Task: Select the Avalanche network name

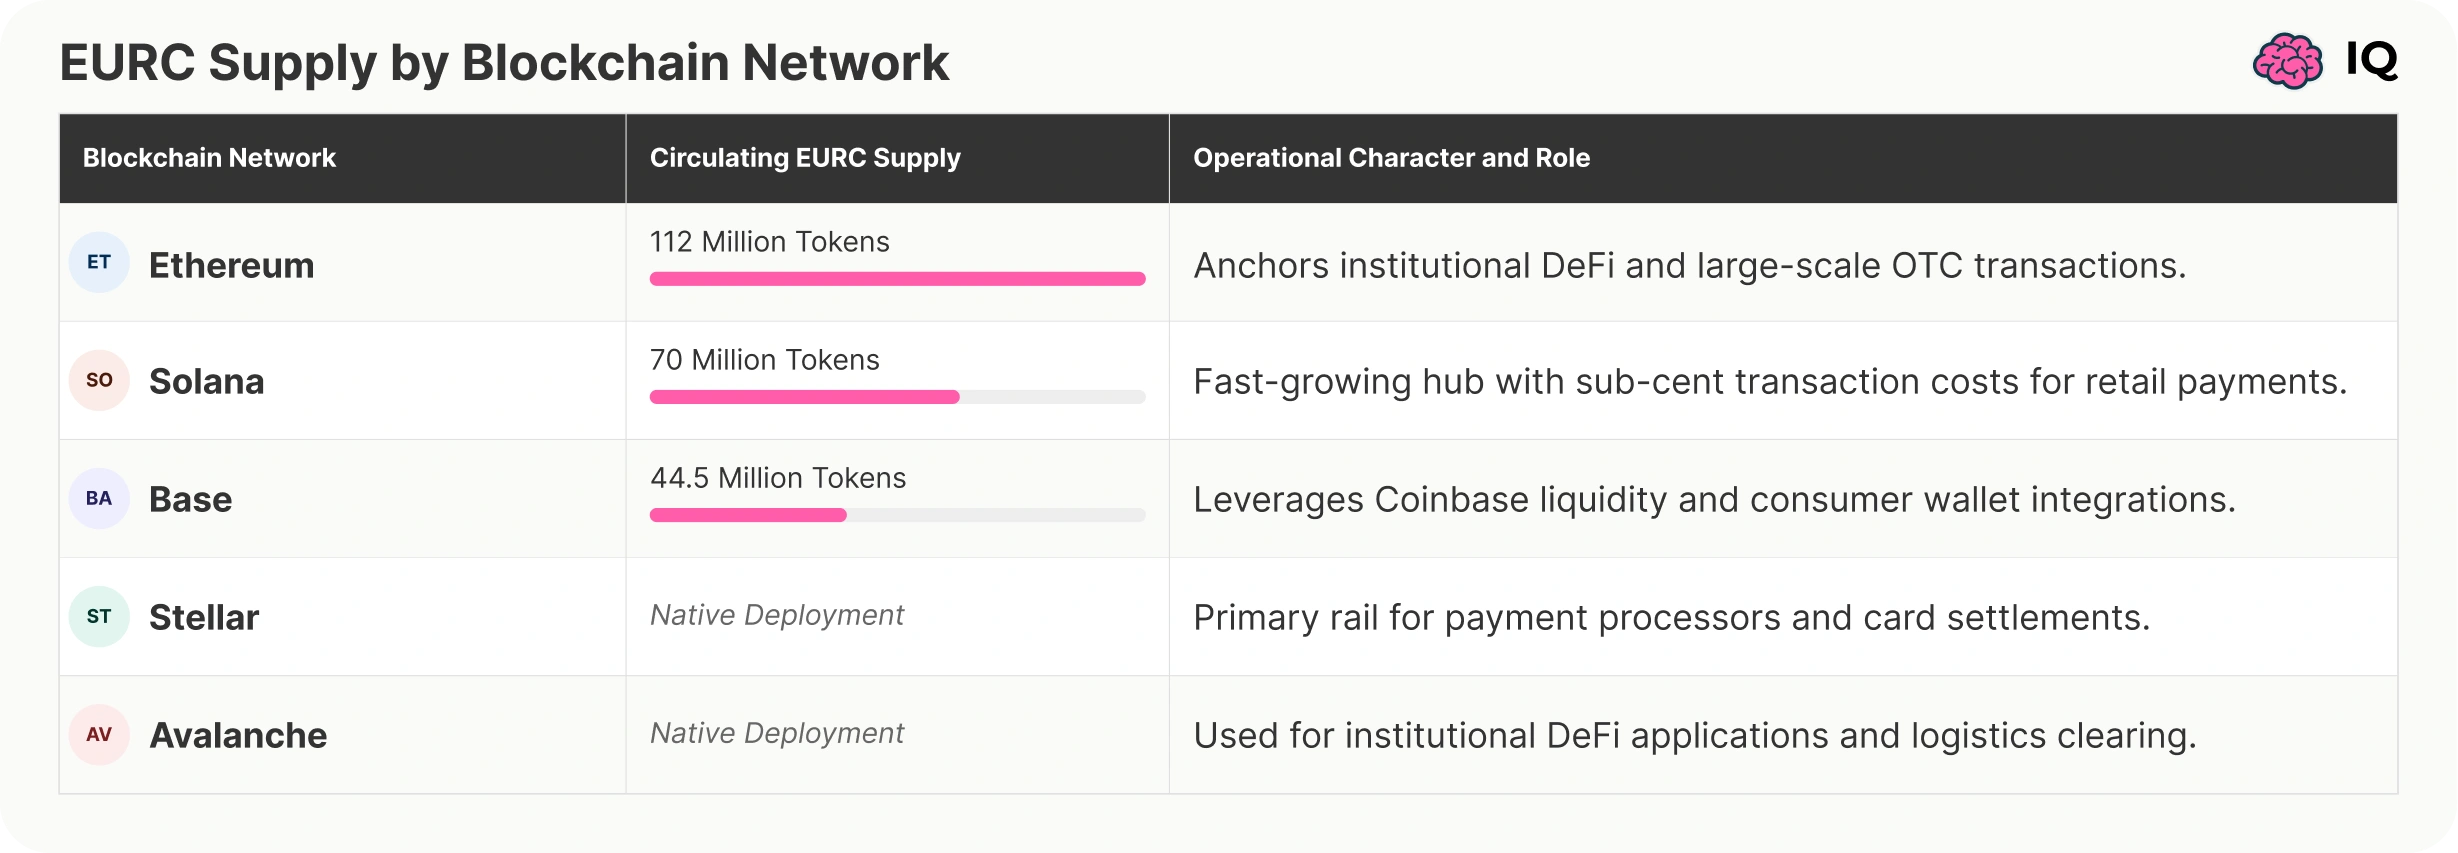Action: click(x=238, y=735)
